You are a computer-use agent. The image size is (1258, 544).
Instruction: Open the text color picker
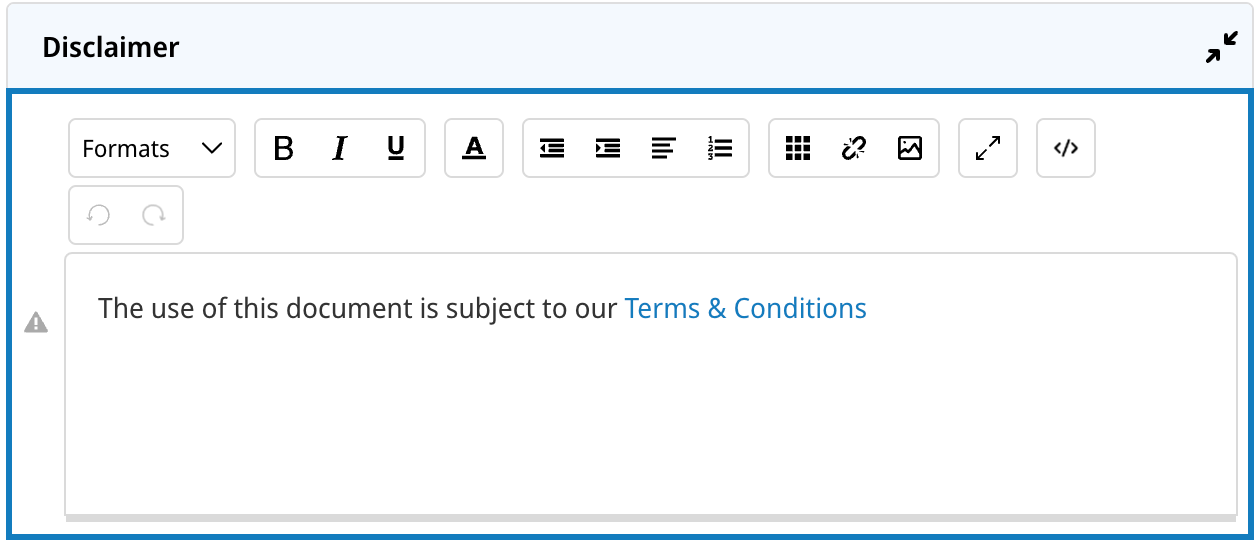pyautogui.click(x=474, y=149)
